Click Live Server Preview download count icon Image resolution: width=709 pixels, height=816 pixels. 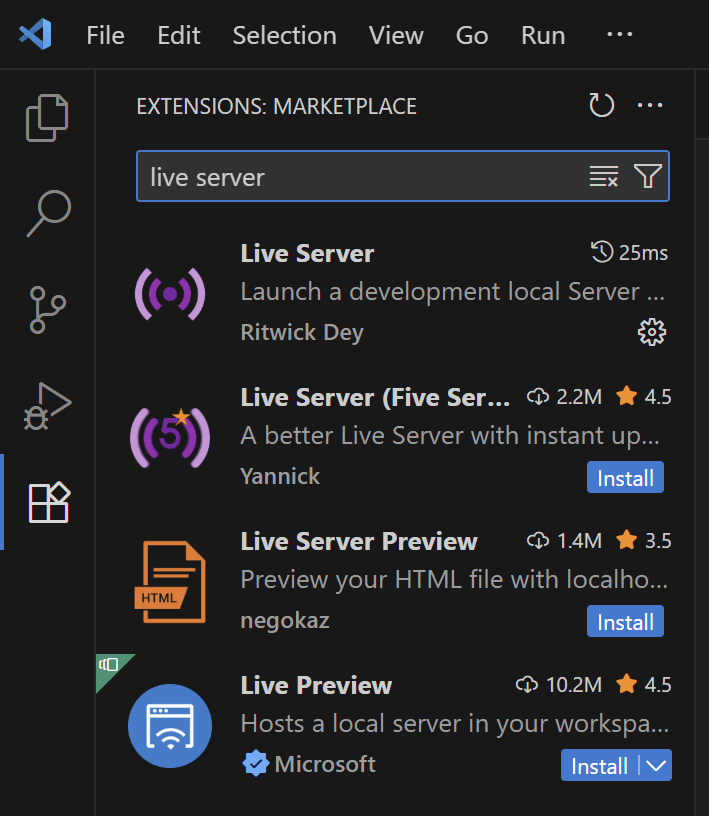[x=538, y=541]
